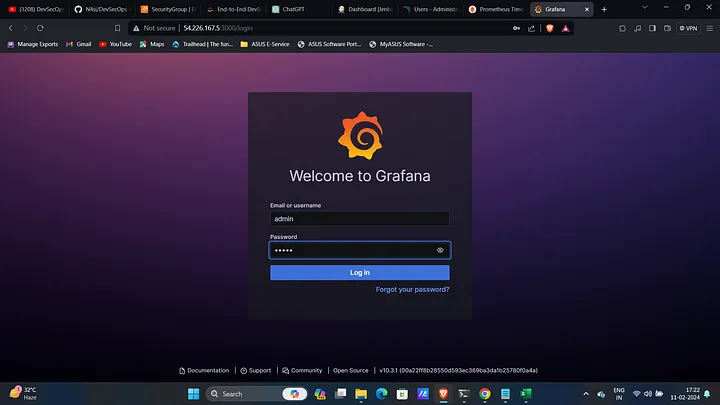The height and width of the screenshot is (405, 720).
Task: Show password with the eye icon
Action: [x=440, y=250]
